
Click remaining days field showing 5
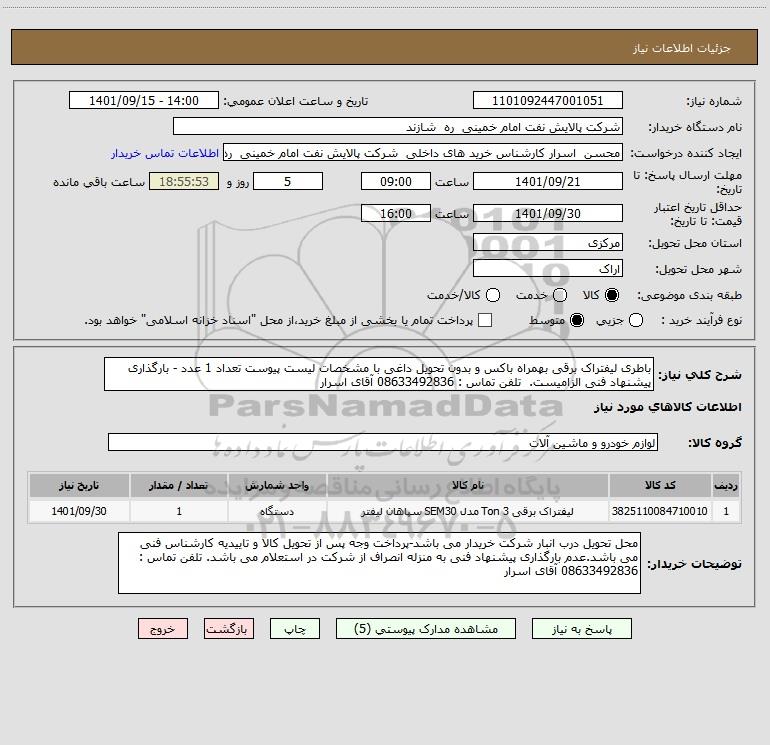(x=288, y=181)
